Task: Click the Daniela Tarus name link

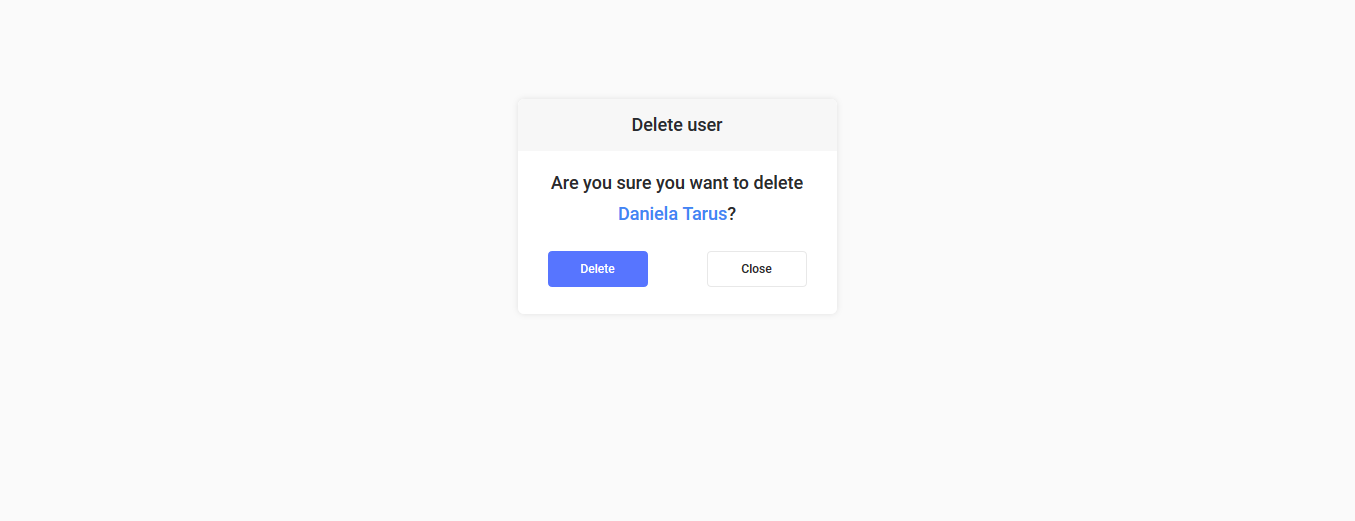Action: pos(672,214)
